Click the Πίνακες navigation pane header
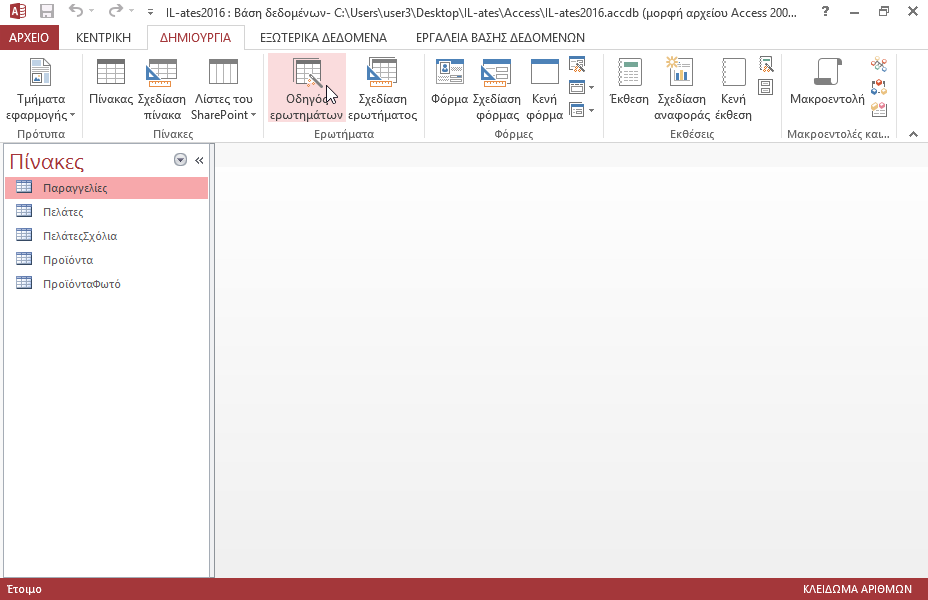Image resolution: width=928 pixels, height=600 pixels. click(47, 161)
